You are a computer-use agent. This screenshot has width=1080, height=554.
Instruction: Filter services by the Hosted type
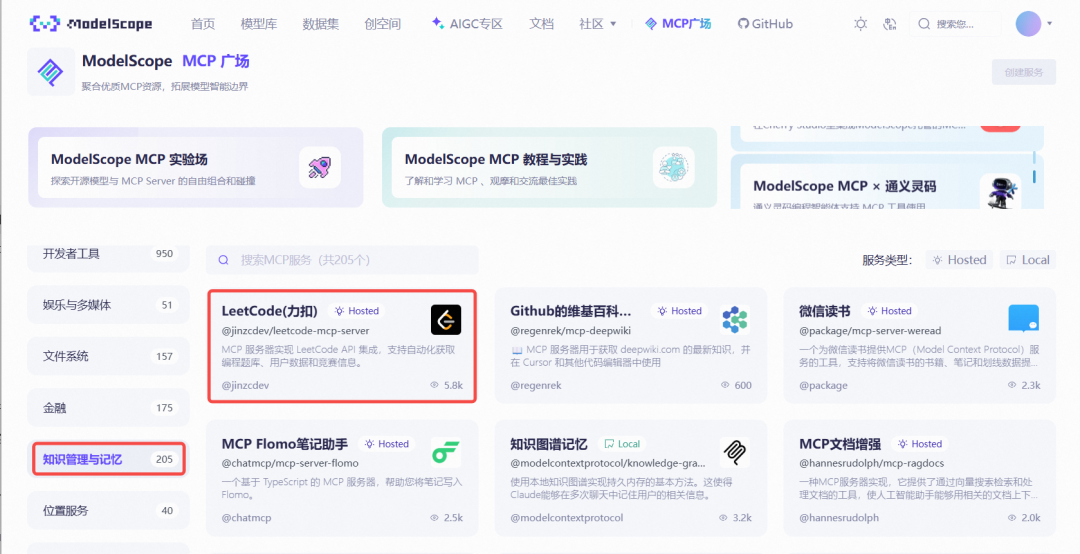click(959, 260)
